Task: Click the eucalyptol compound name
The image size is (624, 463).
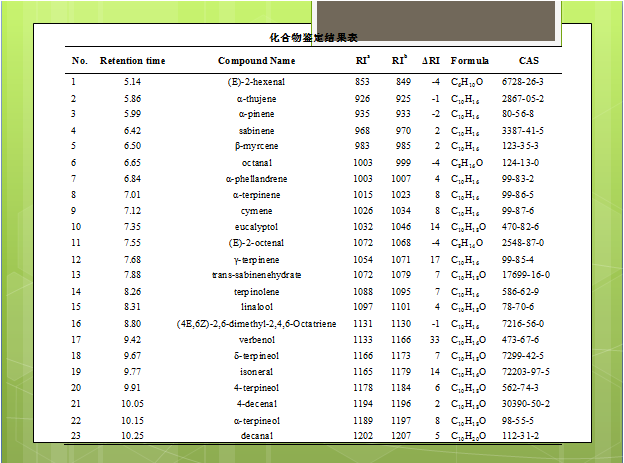Action: point(256,227)
